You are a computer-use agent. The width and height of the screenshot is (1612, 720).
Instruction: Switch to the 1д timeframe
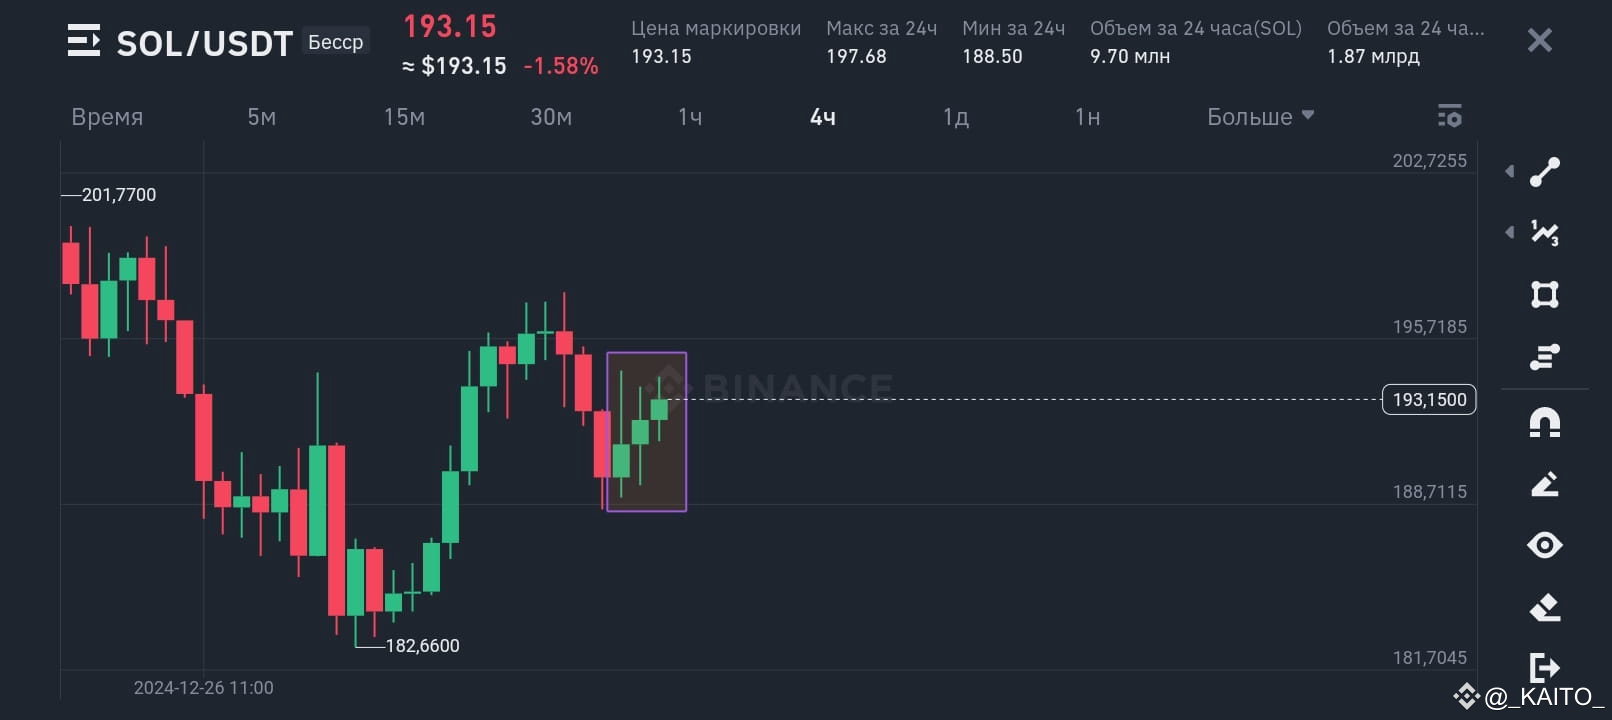tap(955, 116)
